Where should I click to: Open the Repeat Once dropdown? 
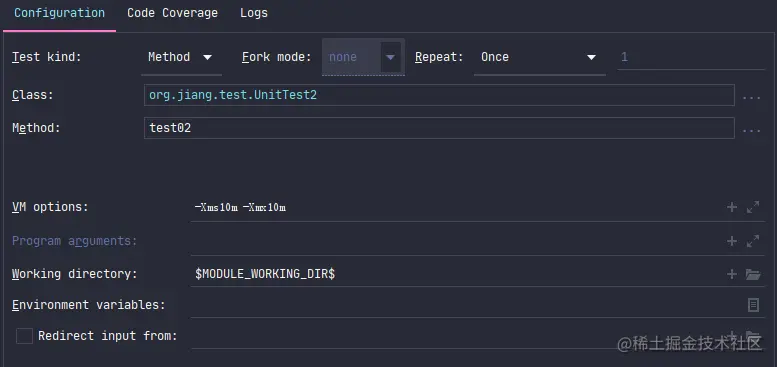click(540, 57)
